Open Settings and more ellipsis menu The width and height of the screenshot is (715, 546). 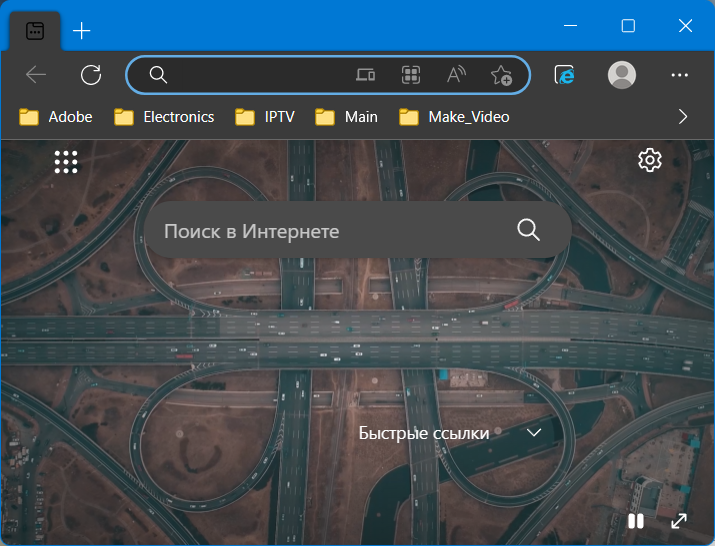[x=679, y=75]
